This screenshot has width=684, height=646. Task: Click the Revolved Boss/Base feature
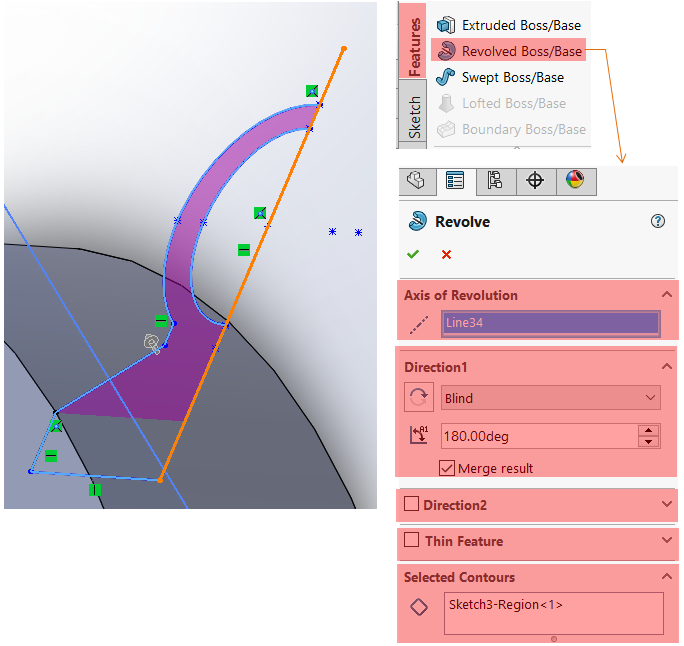click(x=509, y=51)
